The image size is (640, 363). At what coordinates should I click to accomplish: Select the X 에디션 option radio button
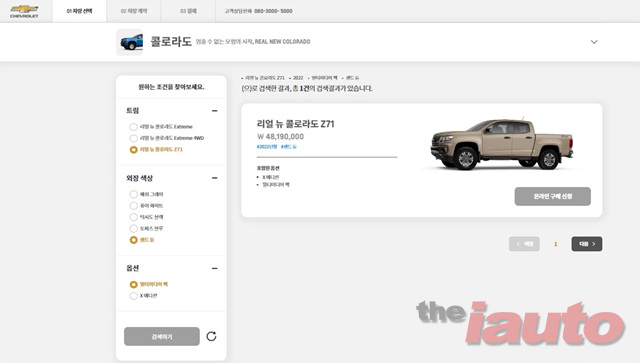click(x=133, y=296)
